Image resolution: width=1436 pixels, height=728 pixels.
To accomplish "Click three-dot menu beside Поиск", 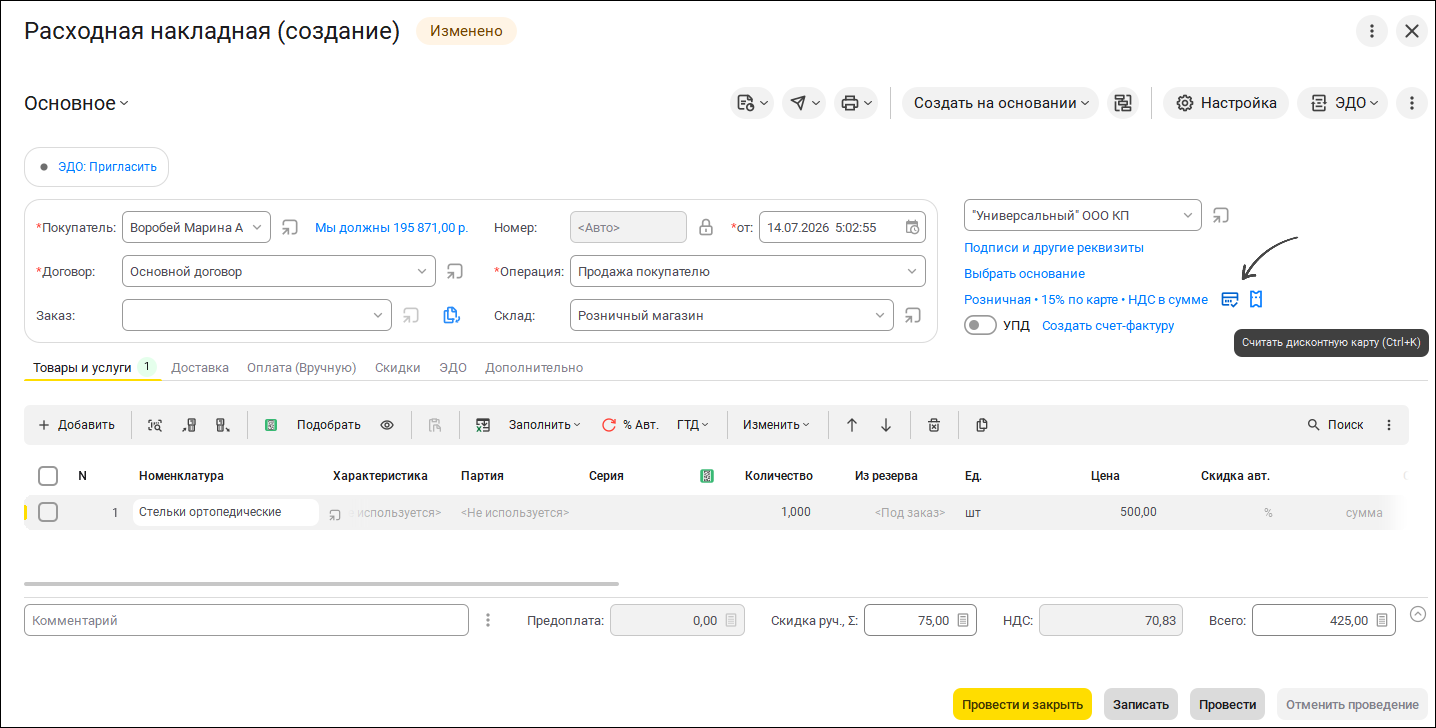I will 1389,425.
